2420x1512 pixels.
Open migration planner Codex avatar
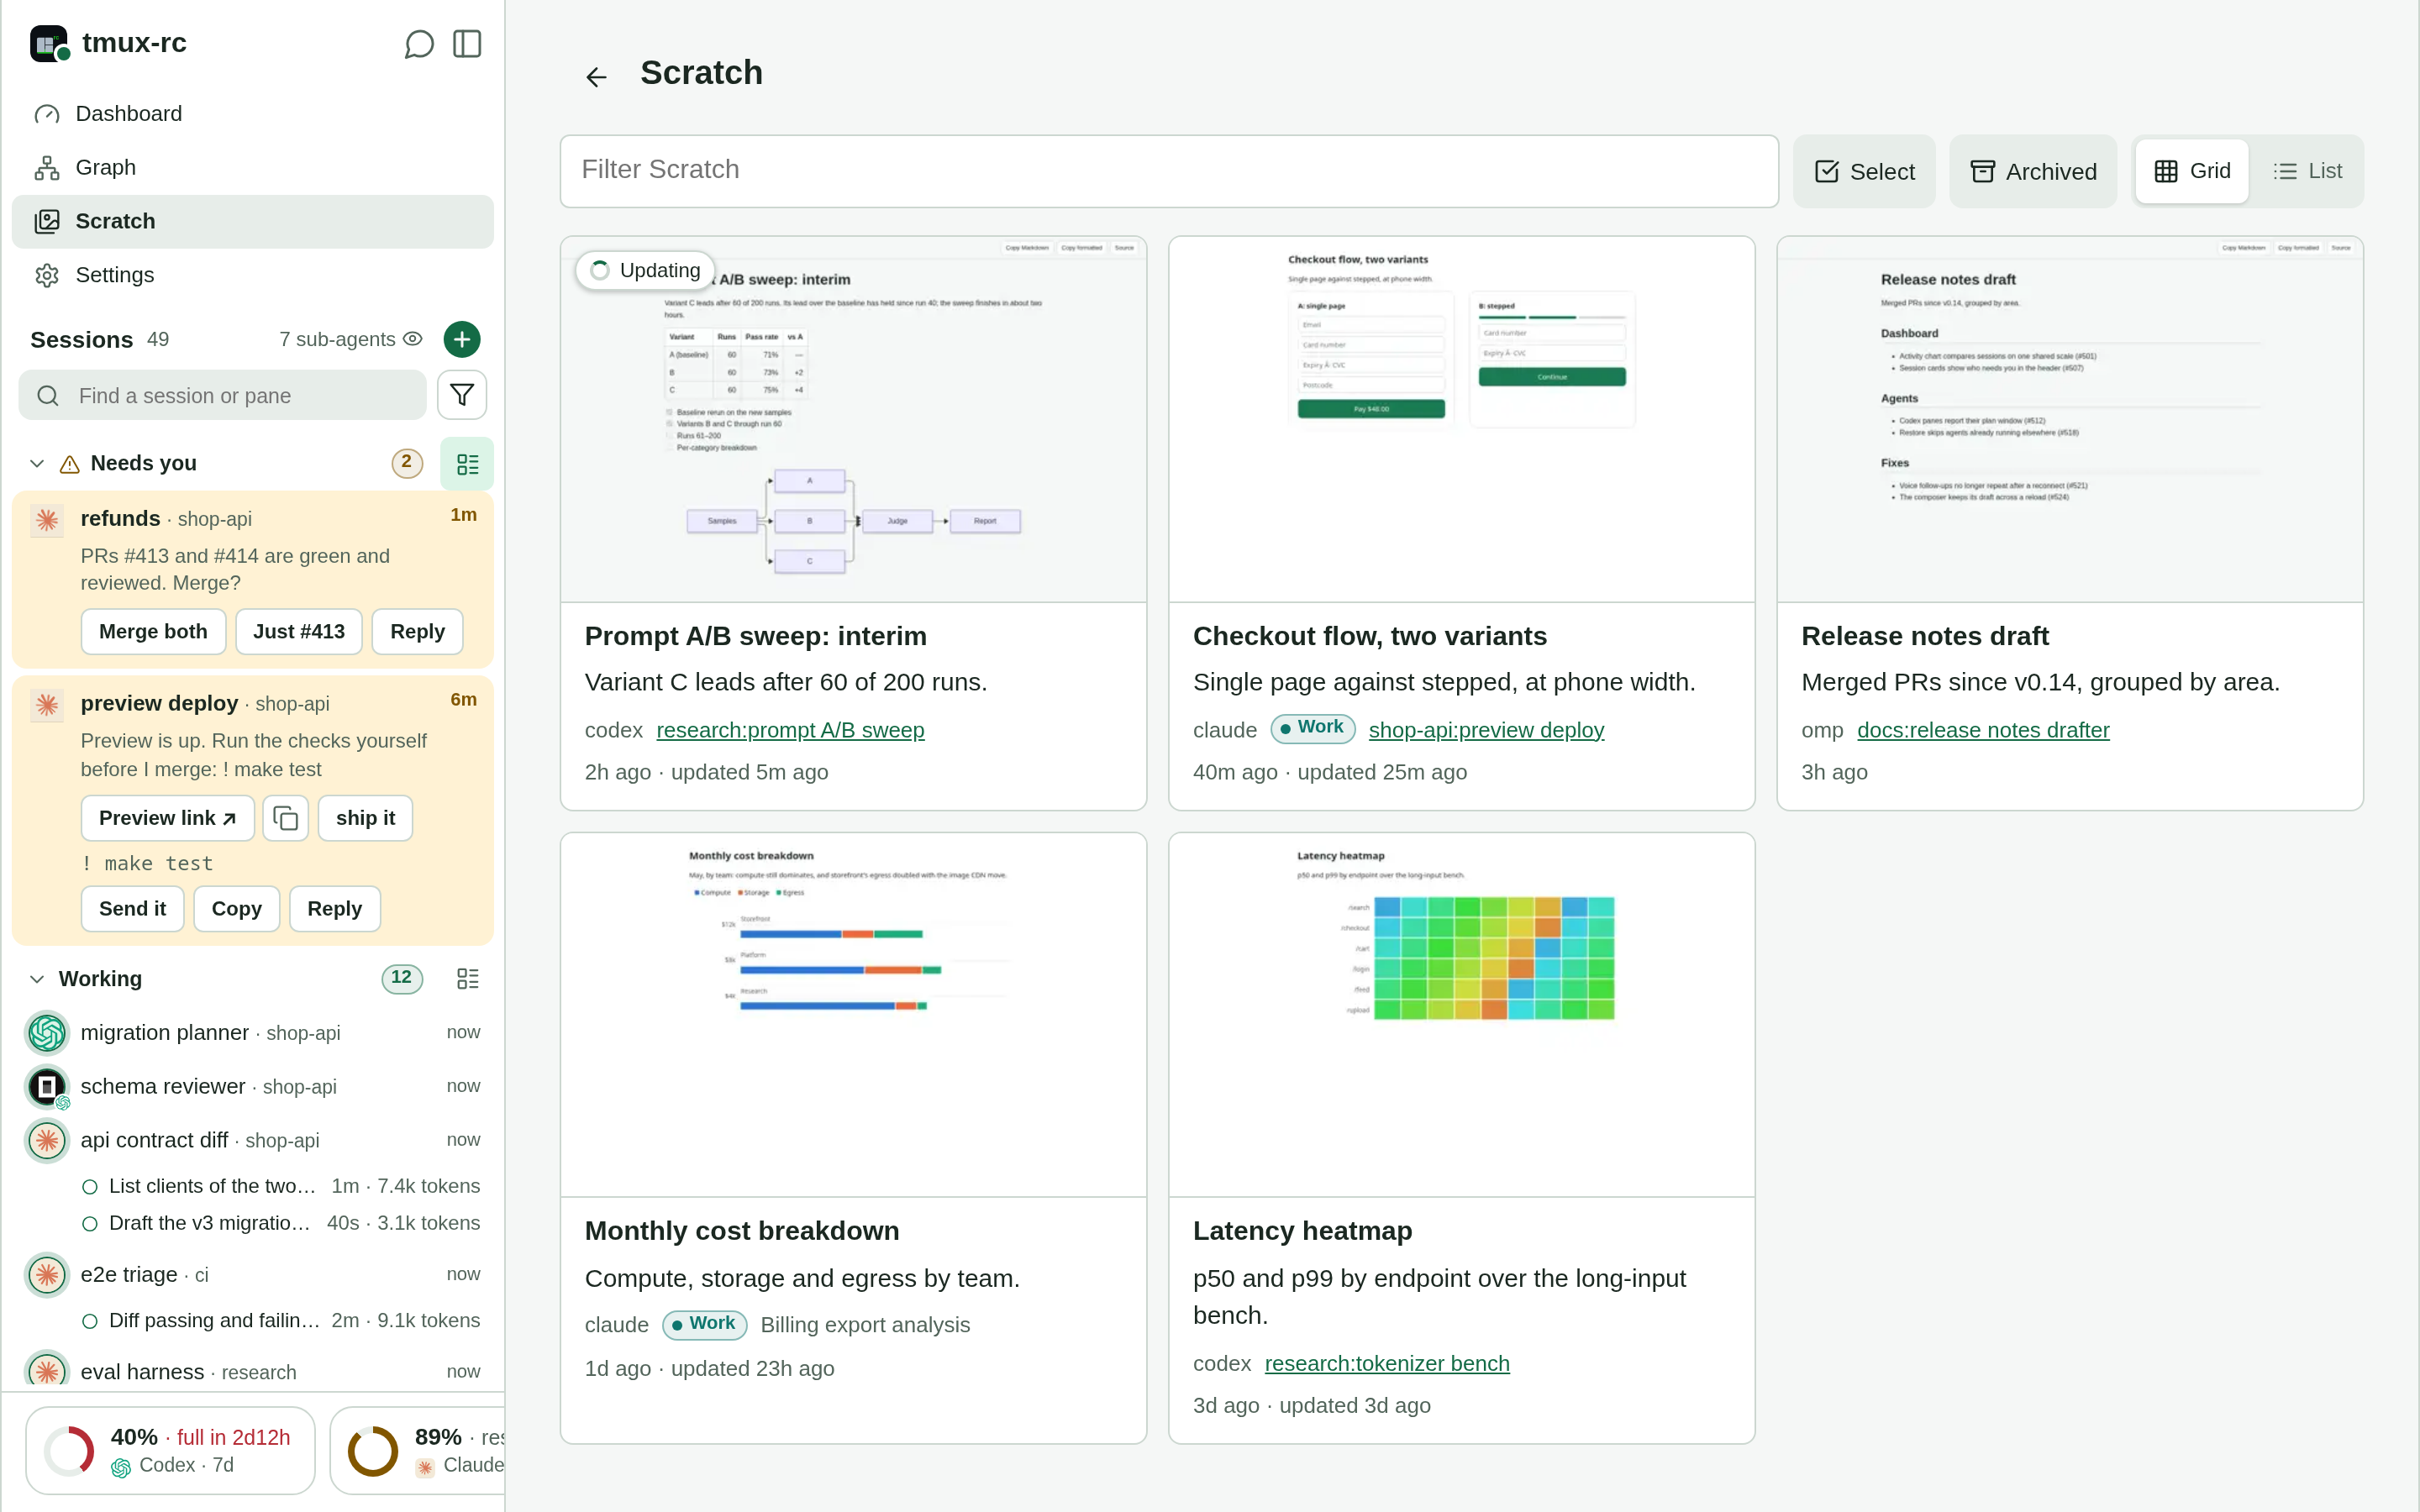(x=47, y=1033)
